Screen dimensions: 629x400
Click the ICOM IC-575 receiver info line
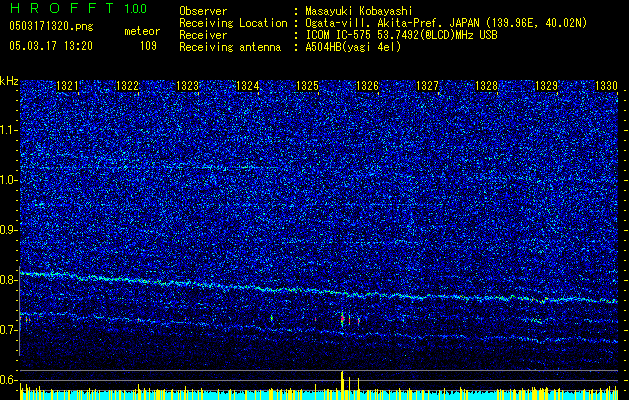click(x=402, y=35)
